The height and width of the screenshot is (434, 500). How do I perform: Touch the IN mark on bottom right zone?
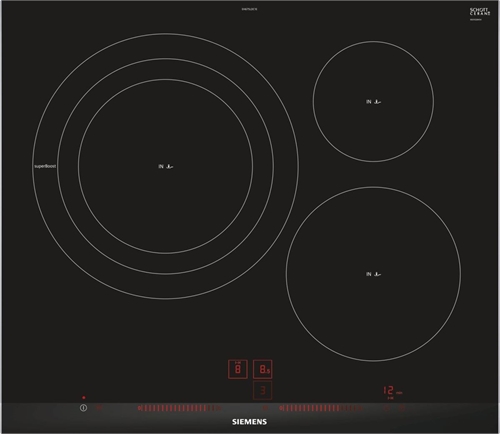pos(373,274)
